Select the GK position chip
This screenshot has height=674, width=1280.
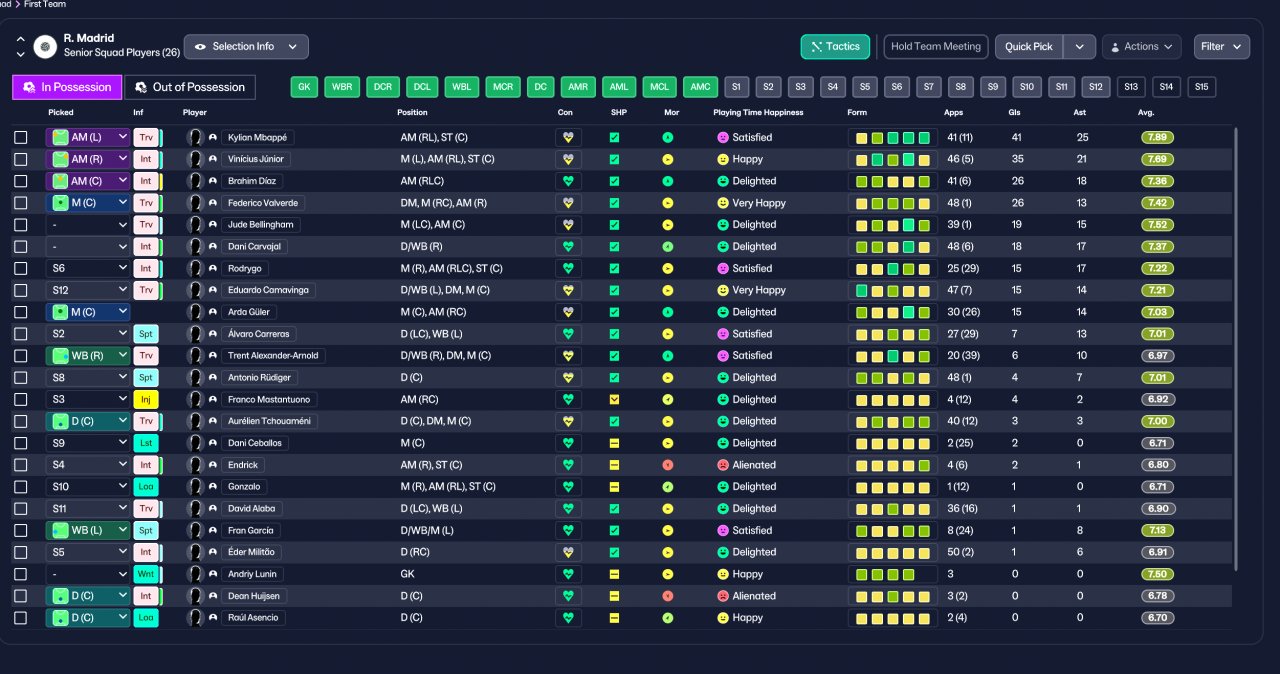[x=304, y=87]
